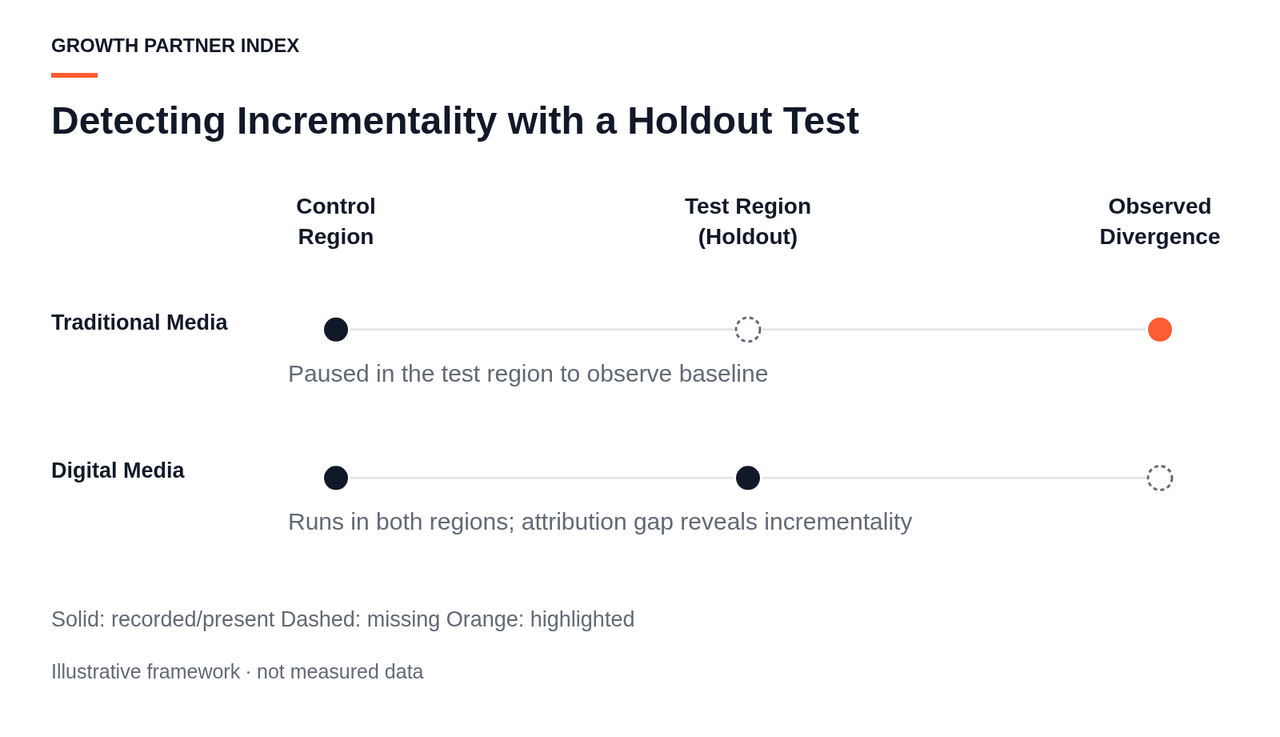Click the orange Observed Divergence dot
Screen dimensions: 1280x737
1160,330
